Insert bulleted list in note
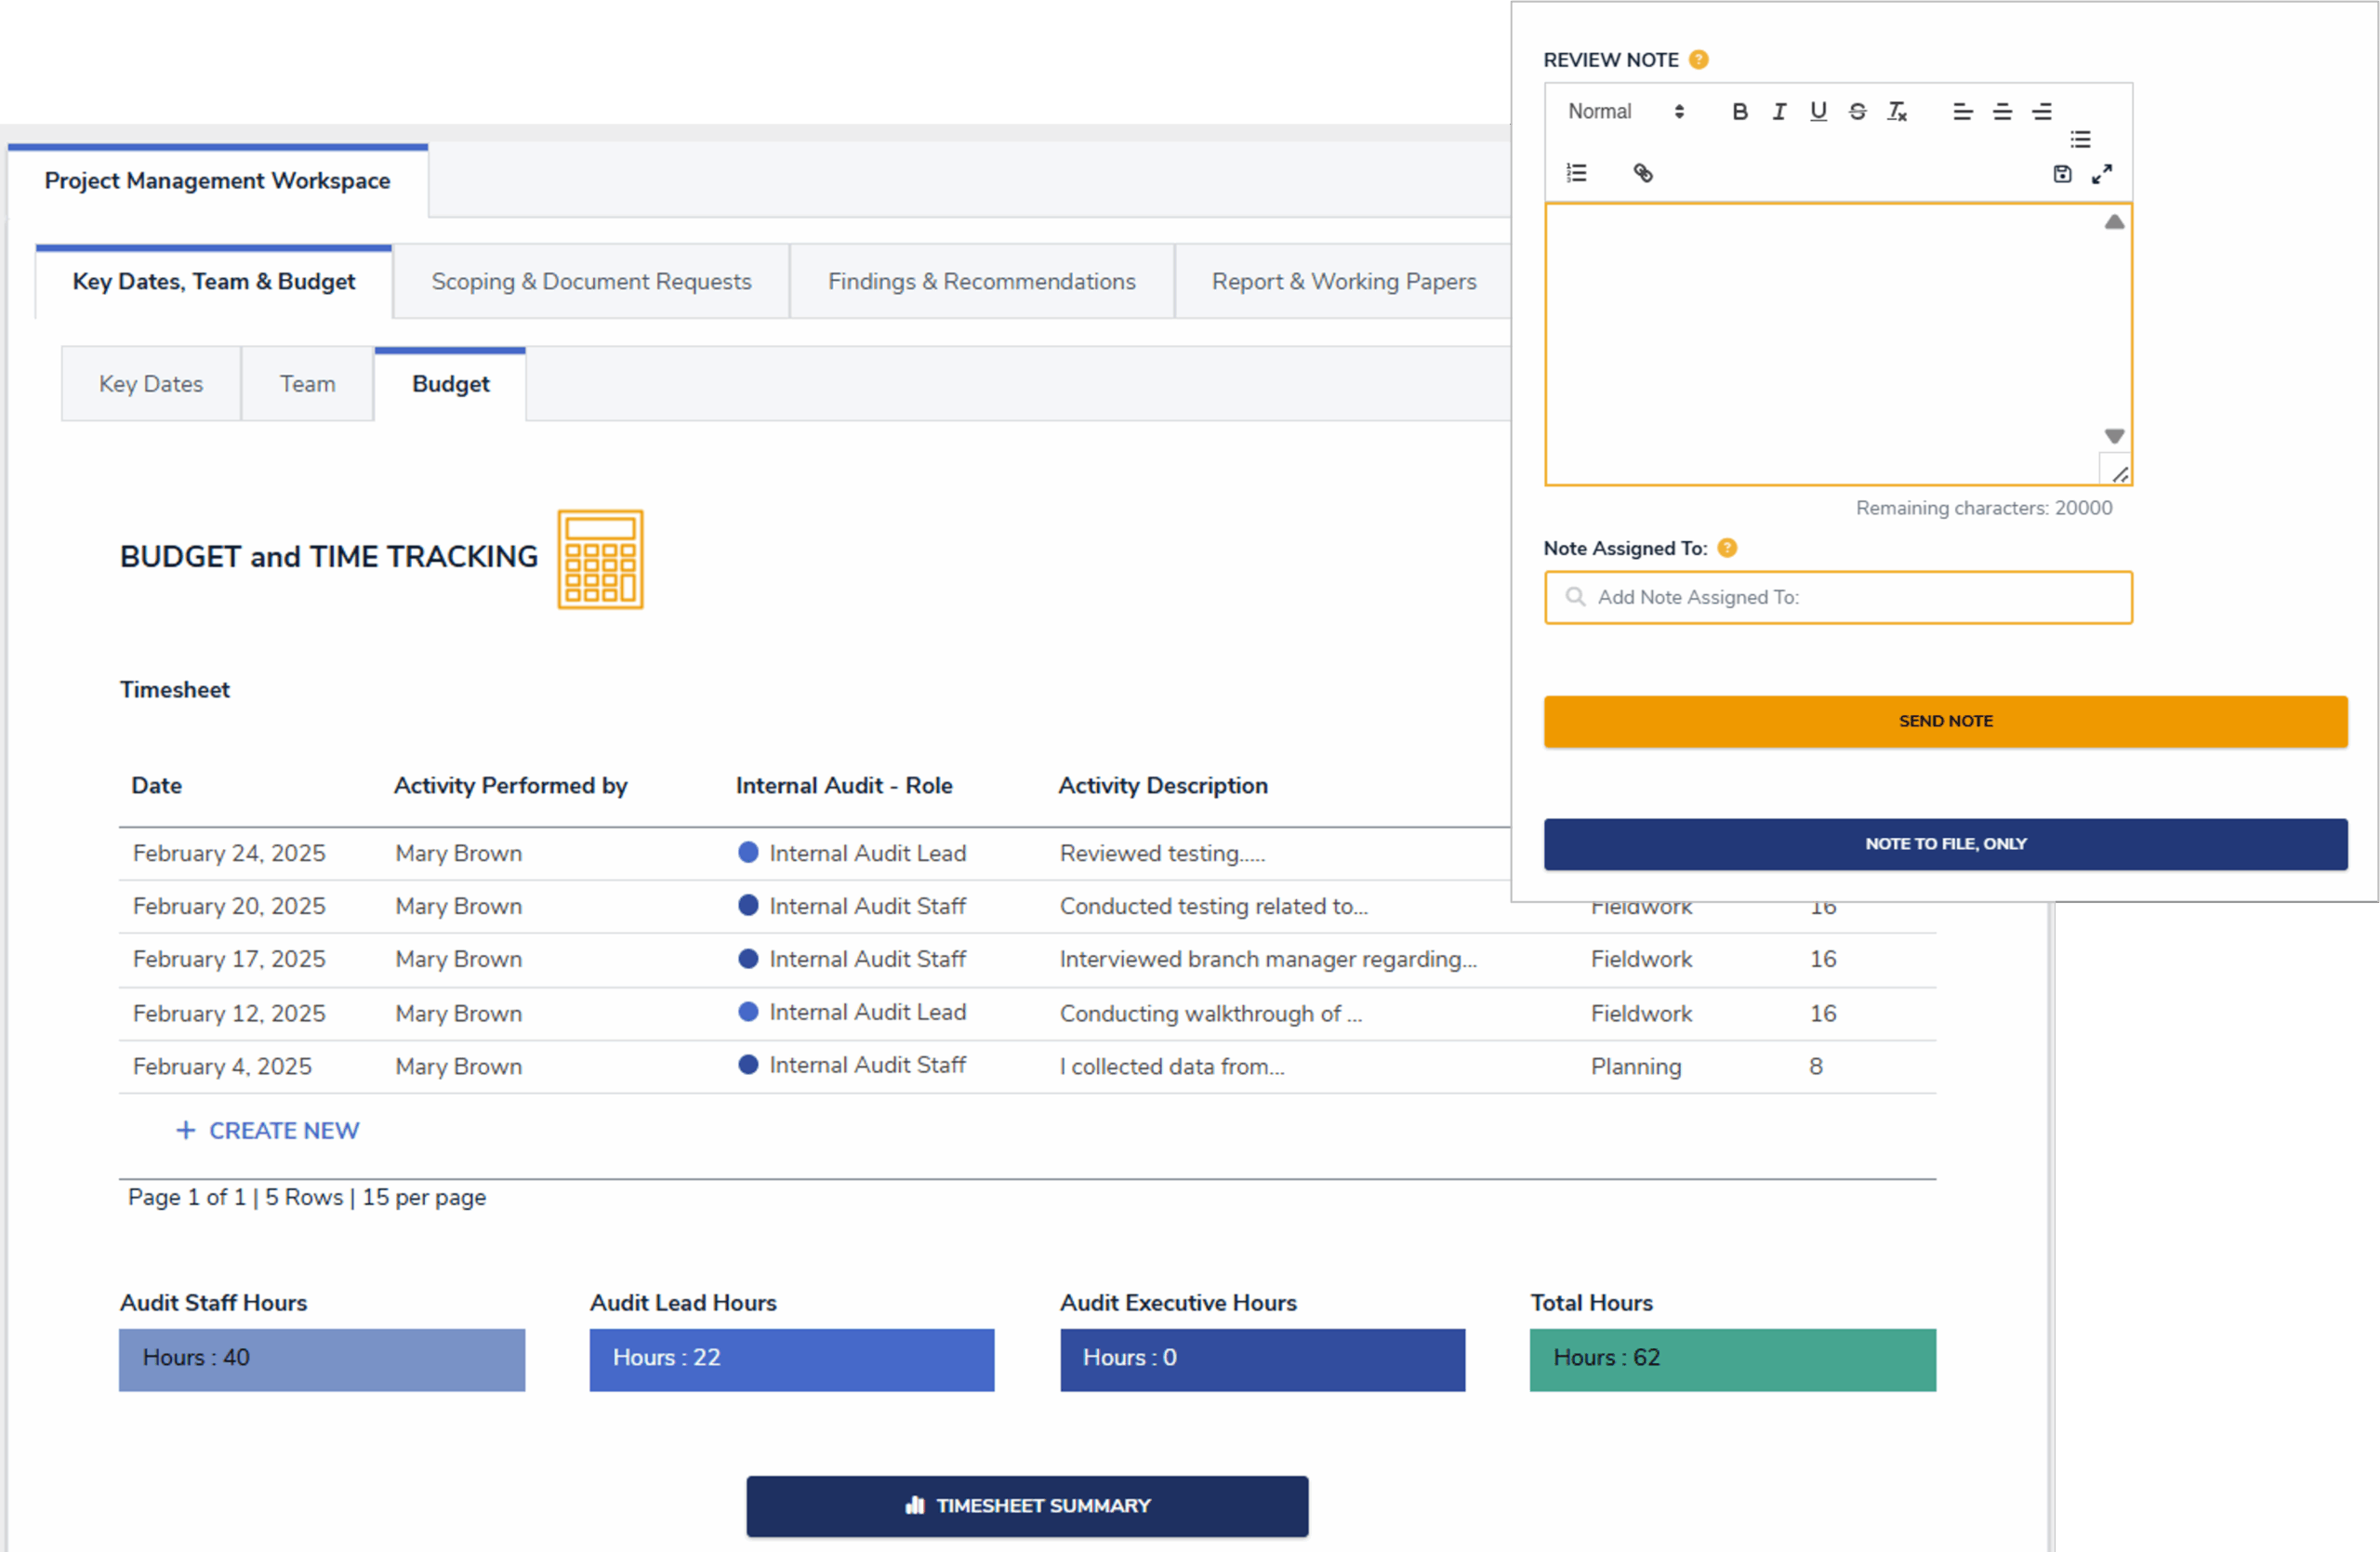Viewport: 2380px width, 1552px height. coord(2080,139)
